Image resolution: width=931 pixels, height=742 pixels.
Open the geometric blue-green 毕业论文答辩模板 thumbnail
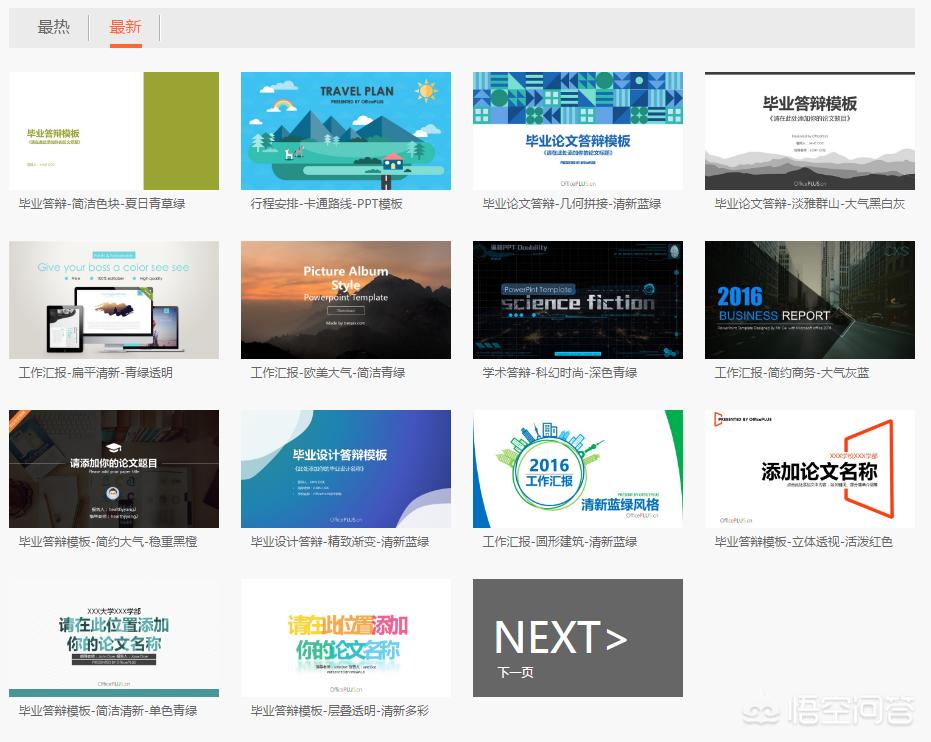coord(578,131)
